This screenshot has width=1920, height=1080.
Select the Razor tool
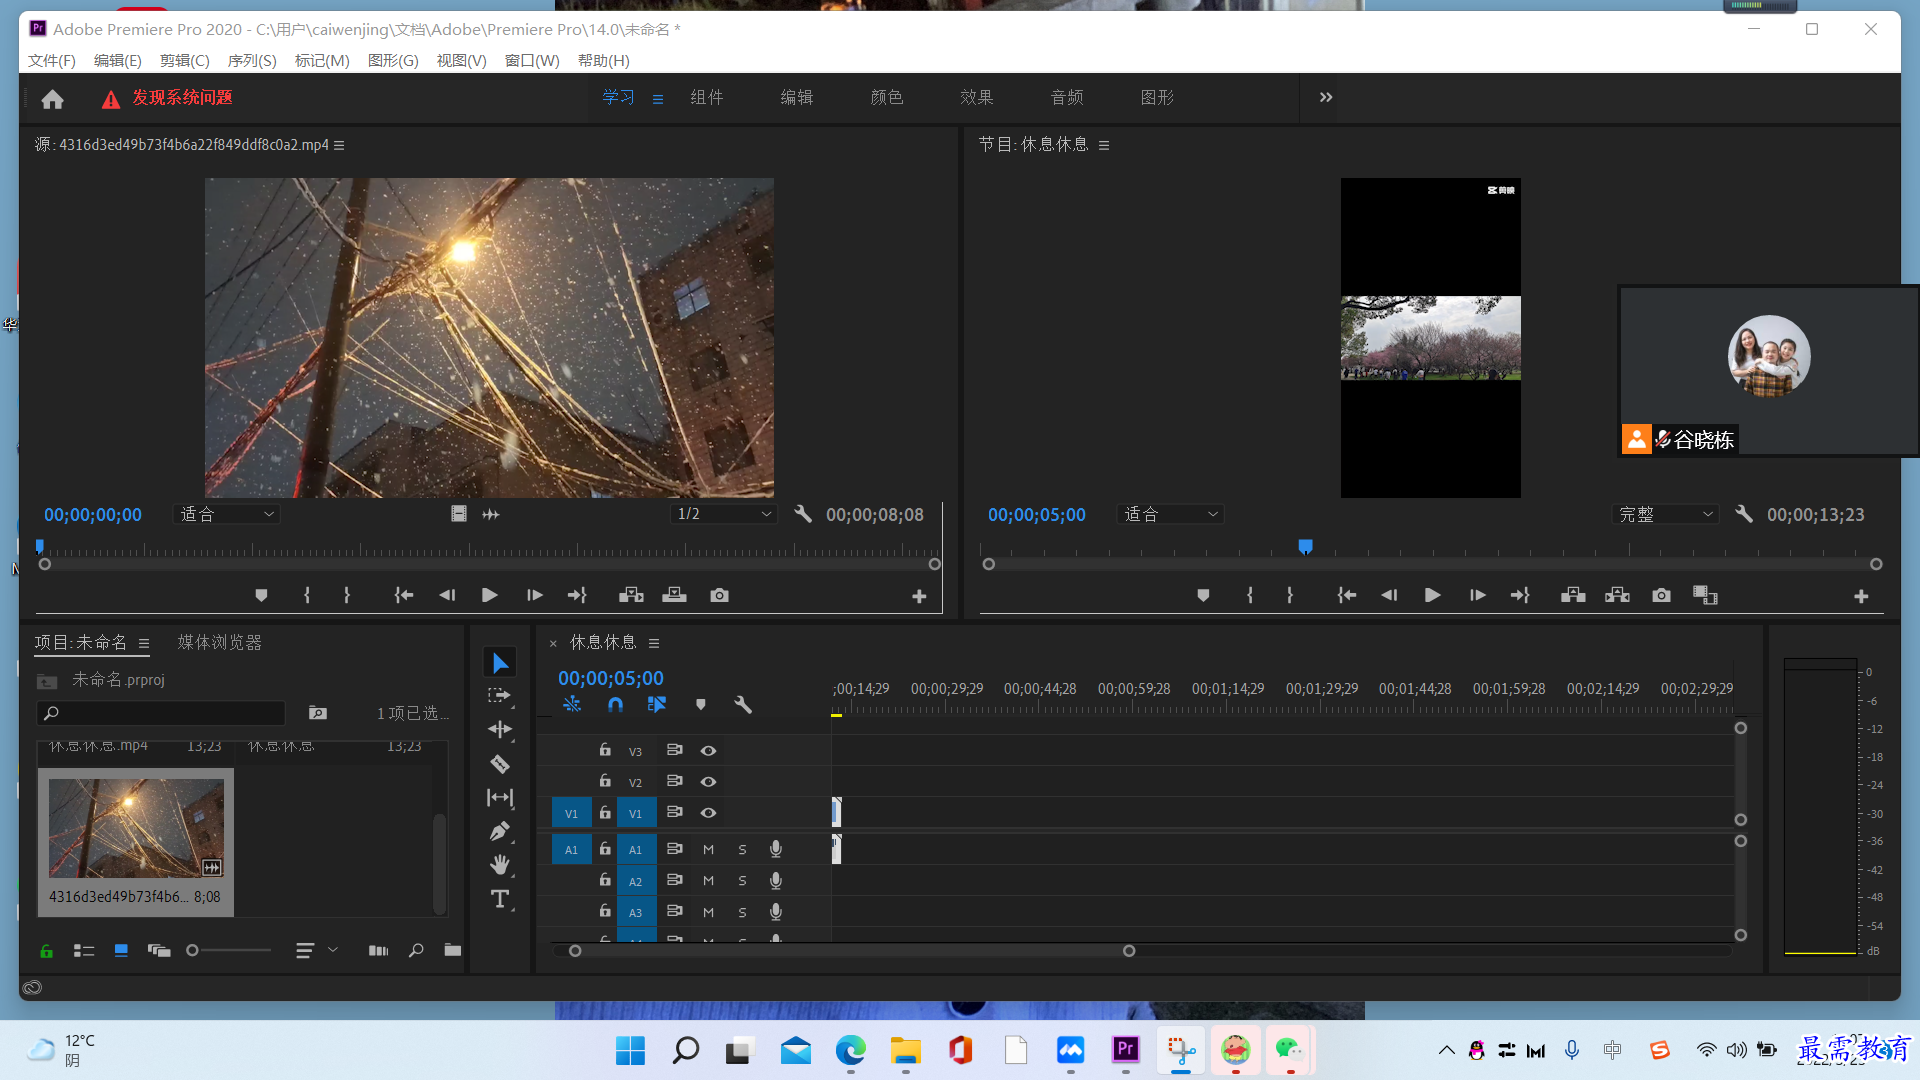[500, 764]
